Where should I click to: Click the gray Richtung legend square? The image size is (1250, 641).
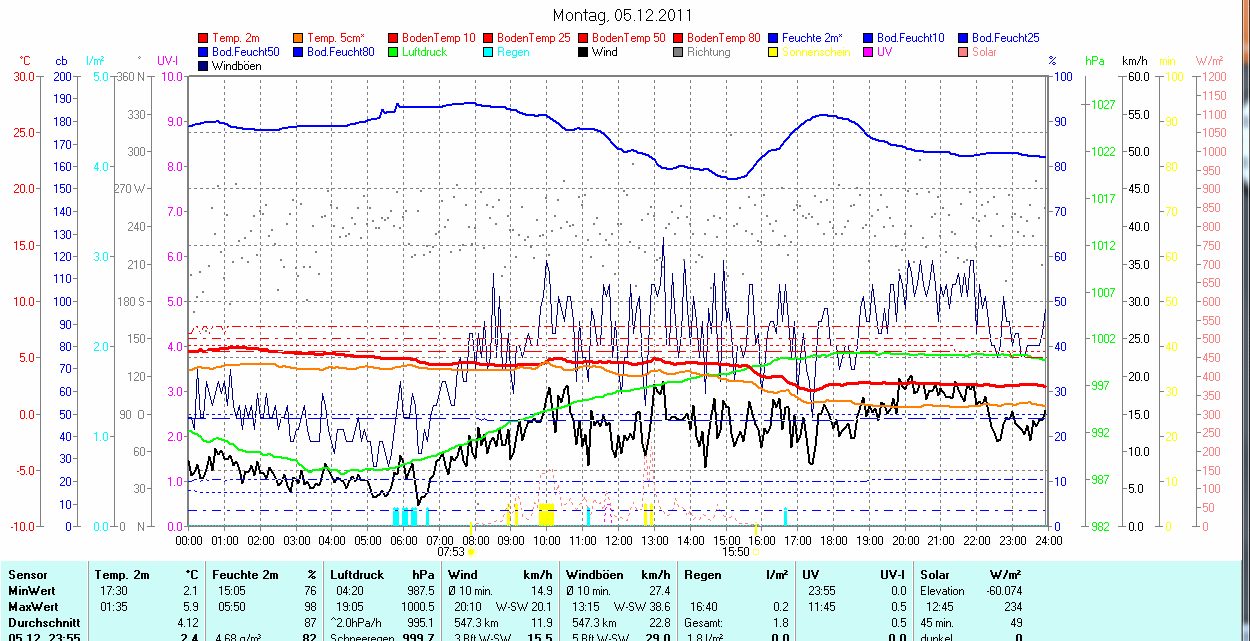point(679,52)
